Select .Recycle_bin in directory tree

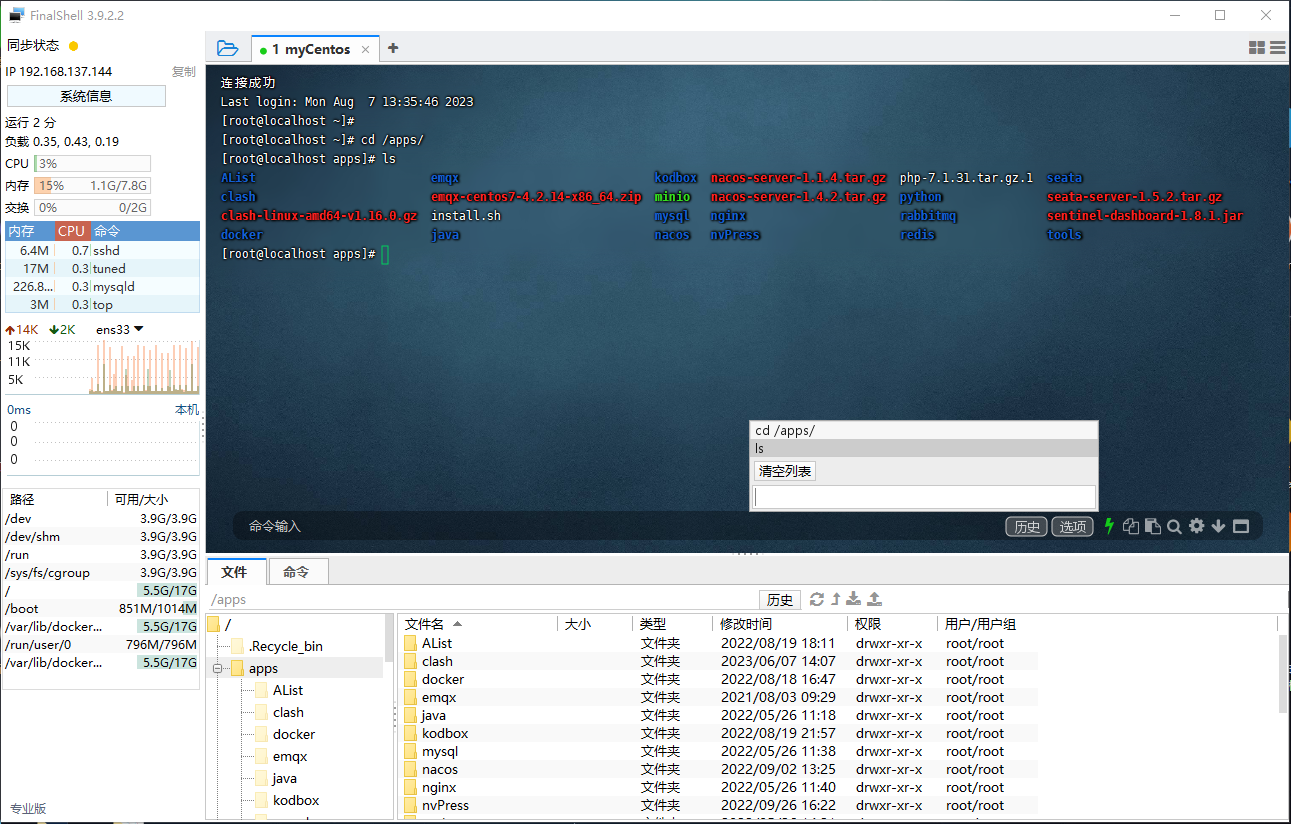pos(285,646)
